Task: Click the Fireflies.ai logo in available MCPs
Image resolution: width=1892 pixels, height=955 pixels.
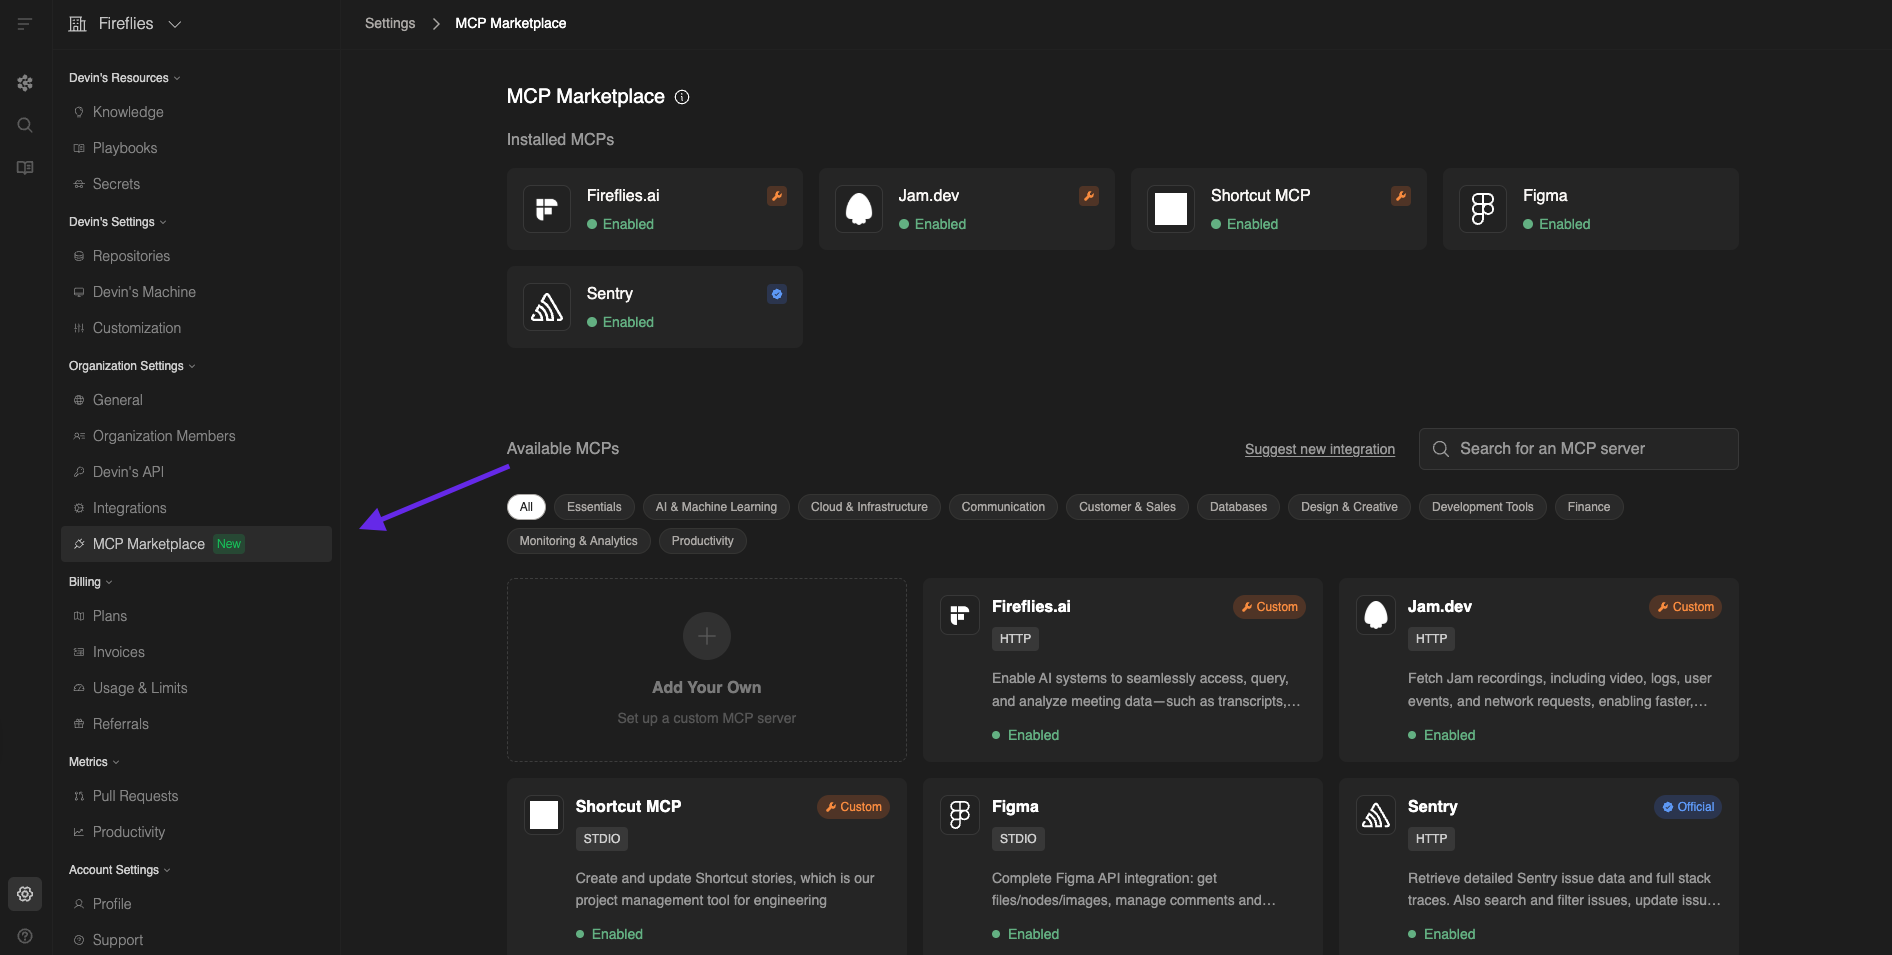Action: click(960, 615)
